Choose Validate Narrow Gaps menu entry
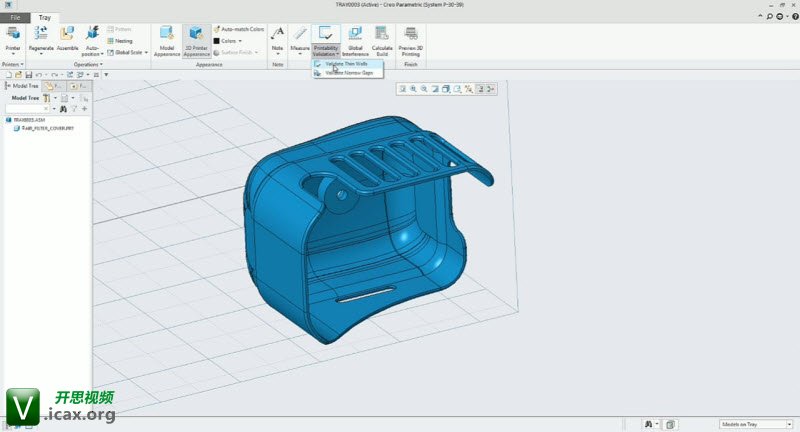Screen dimensions: 800x432 click(x=349, y=73)
